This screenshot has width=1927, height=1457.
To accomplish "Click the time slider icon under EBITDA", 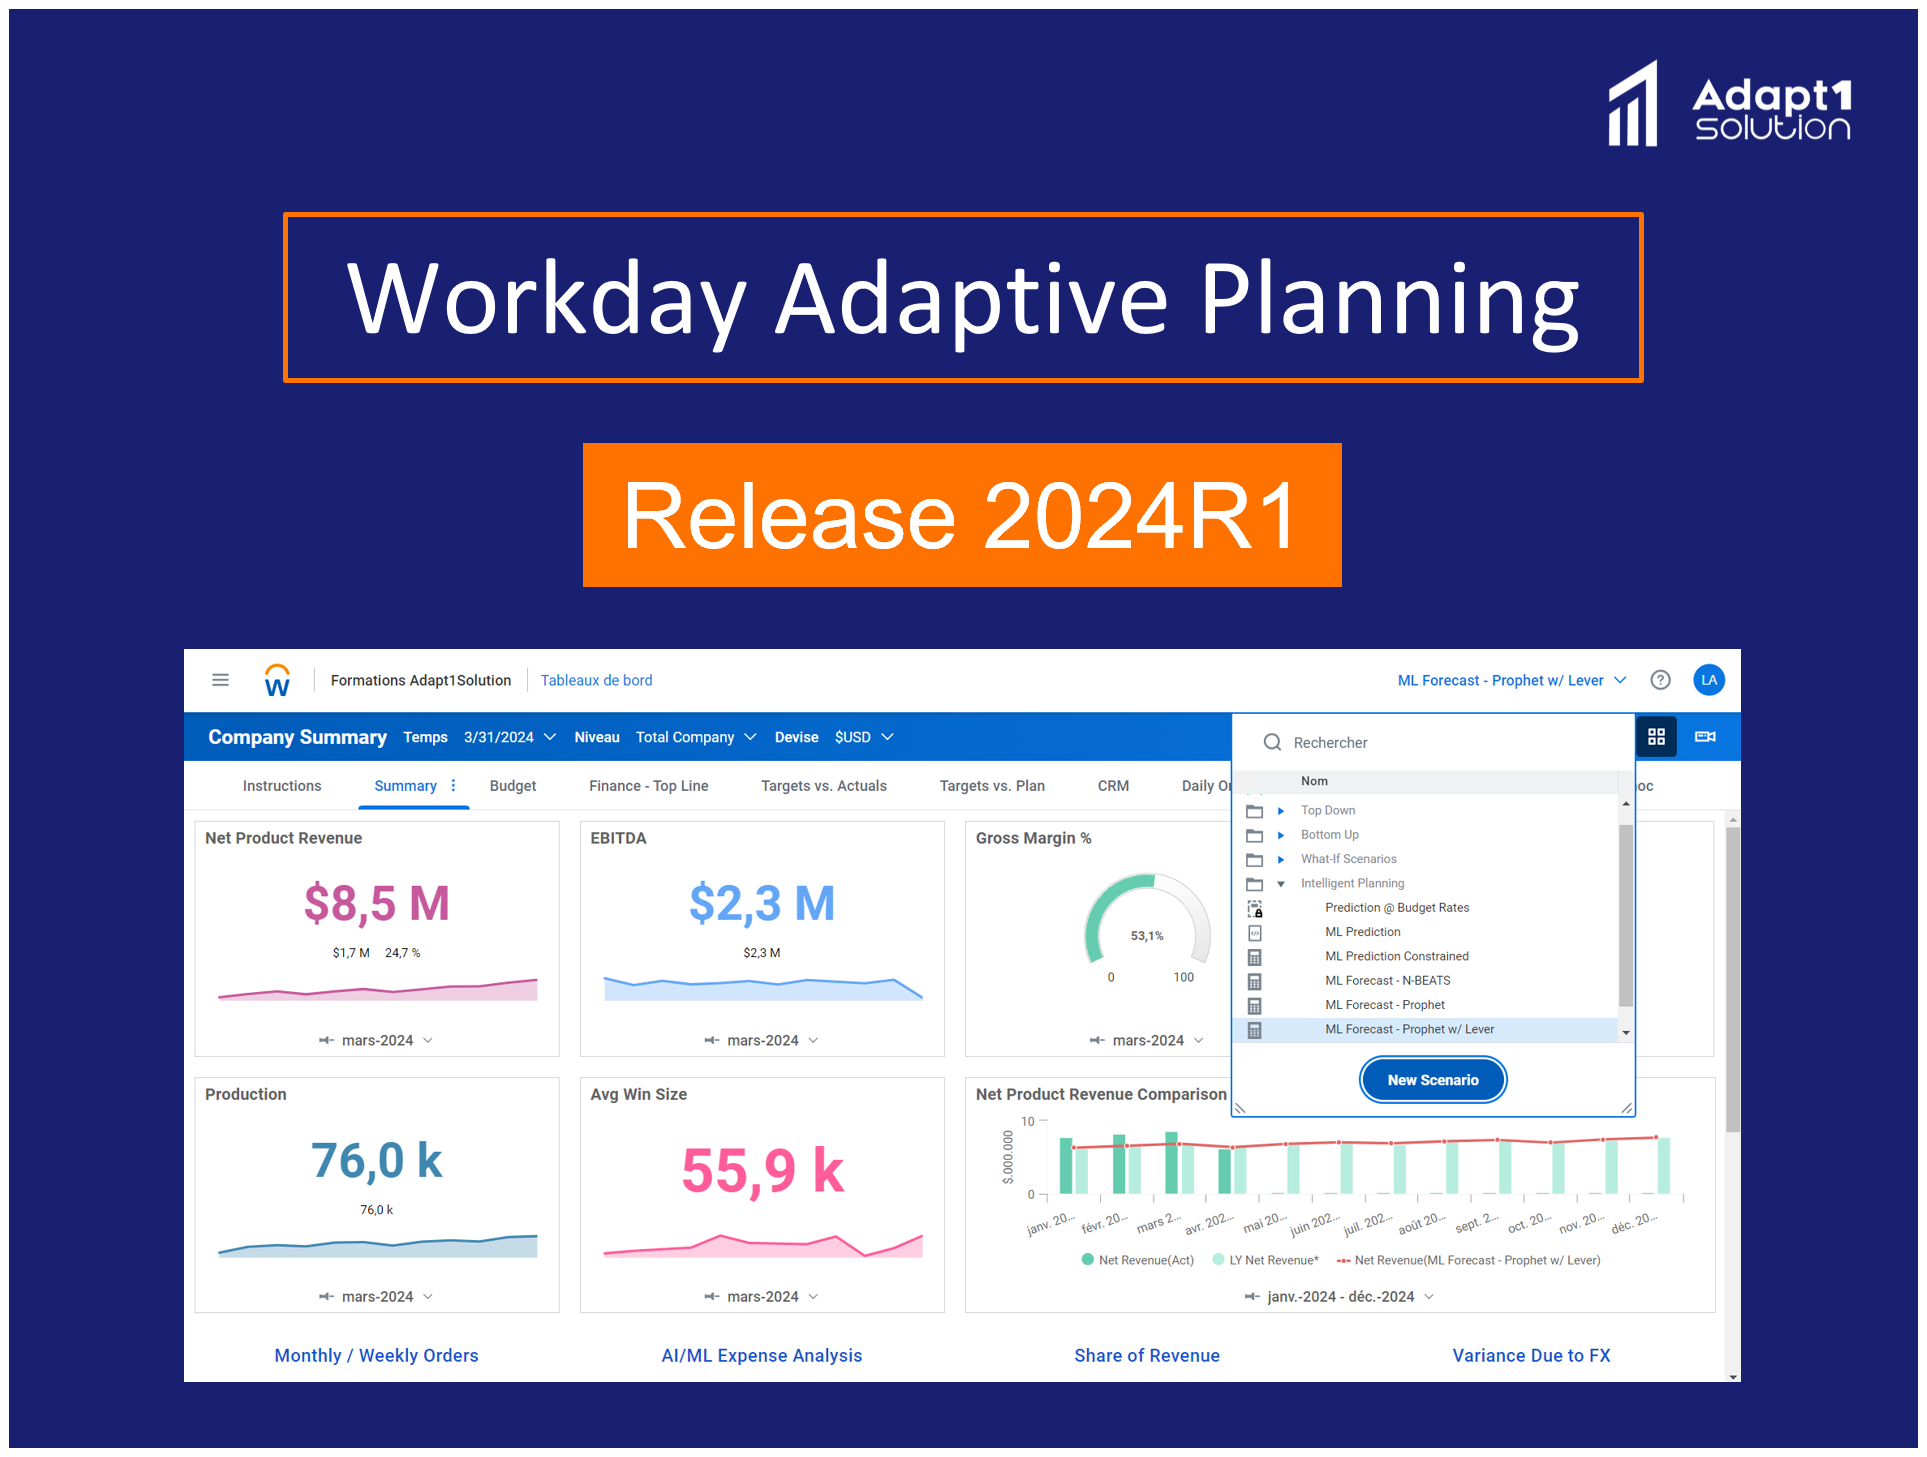I will click(711, 1040).
